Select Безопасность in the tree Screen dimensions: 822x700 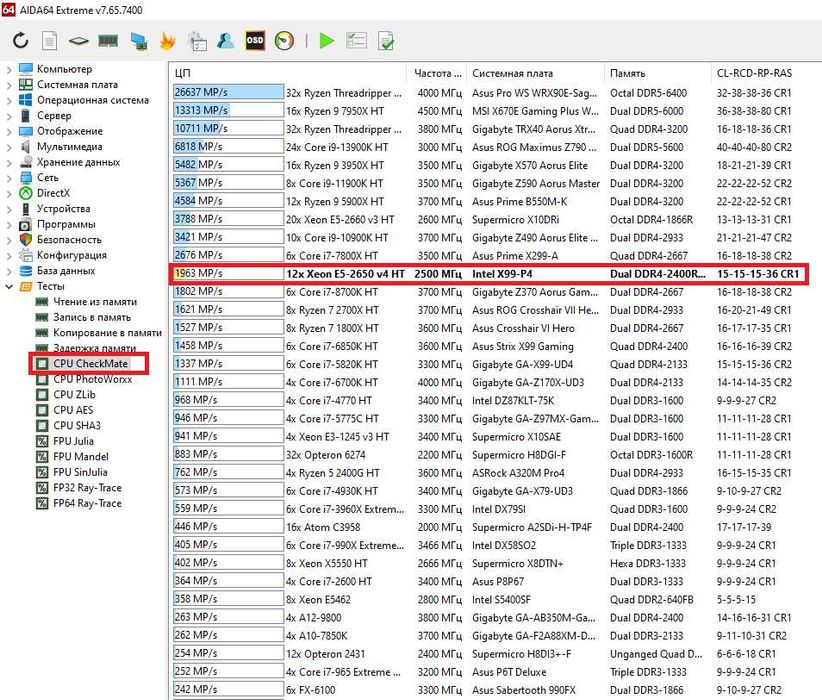point(69,240)
